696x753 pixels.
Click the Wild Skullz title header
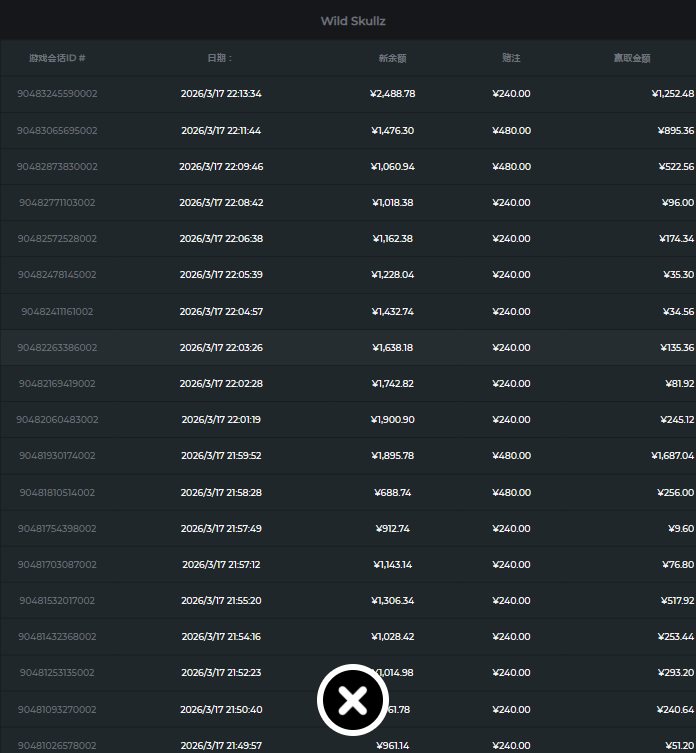(x=352, y=21)
